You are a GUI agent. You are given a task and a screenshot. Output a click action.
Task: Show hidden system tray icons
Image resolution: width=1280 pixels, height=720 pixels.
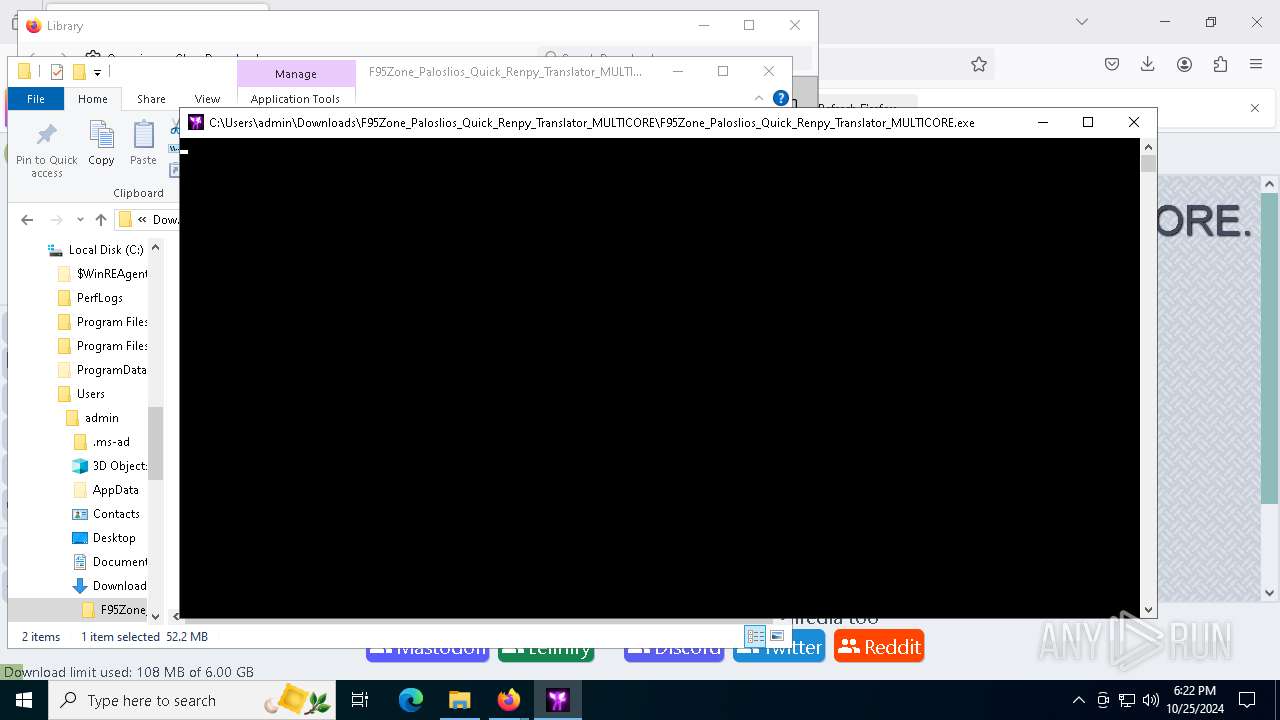click(1078, 700)
